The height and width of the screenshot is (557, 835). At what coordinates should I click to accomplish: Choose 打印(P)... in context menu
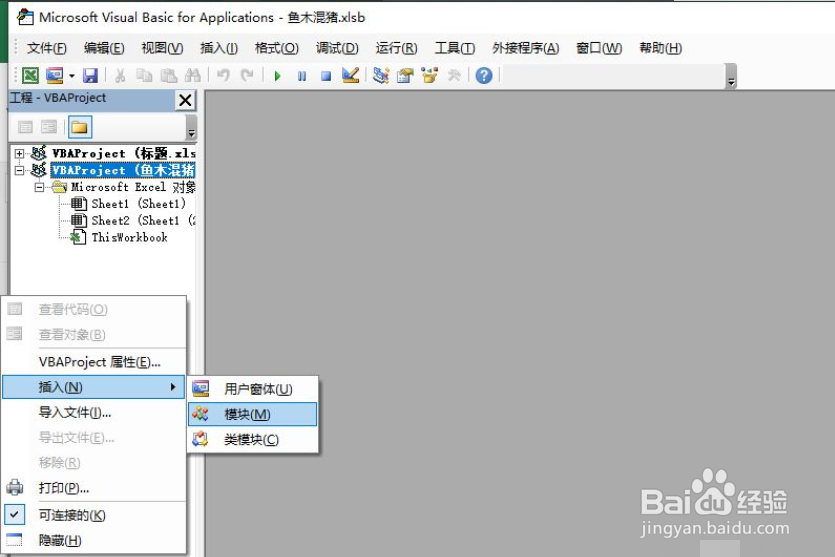click(94, 488)
